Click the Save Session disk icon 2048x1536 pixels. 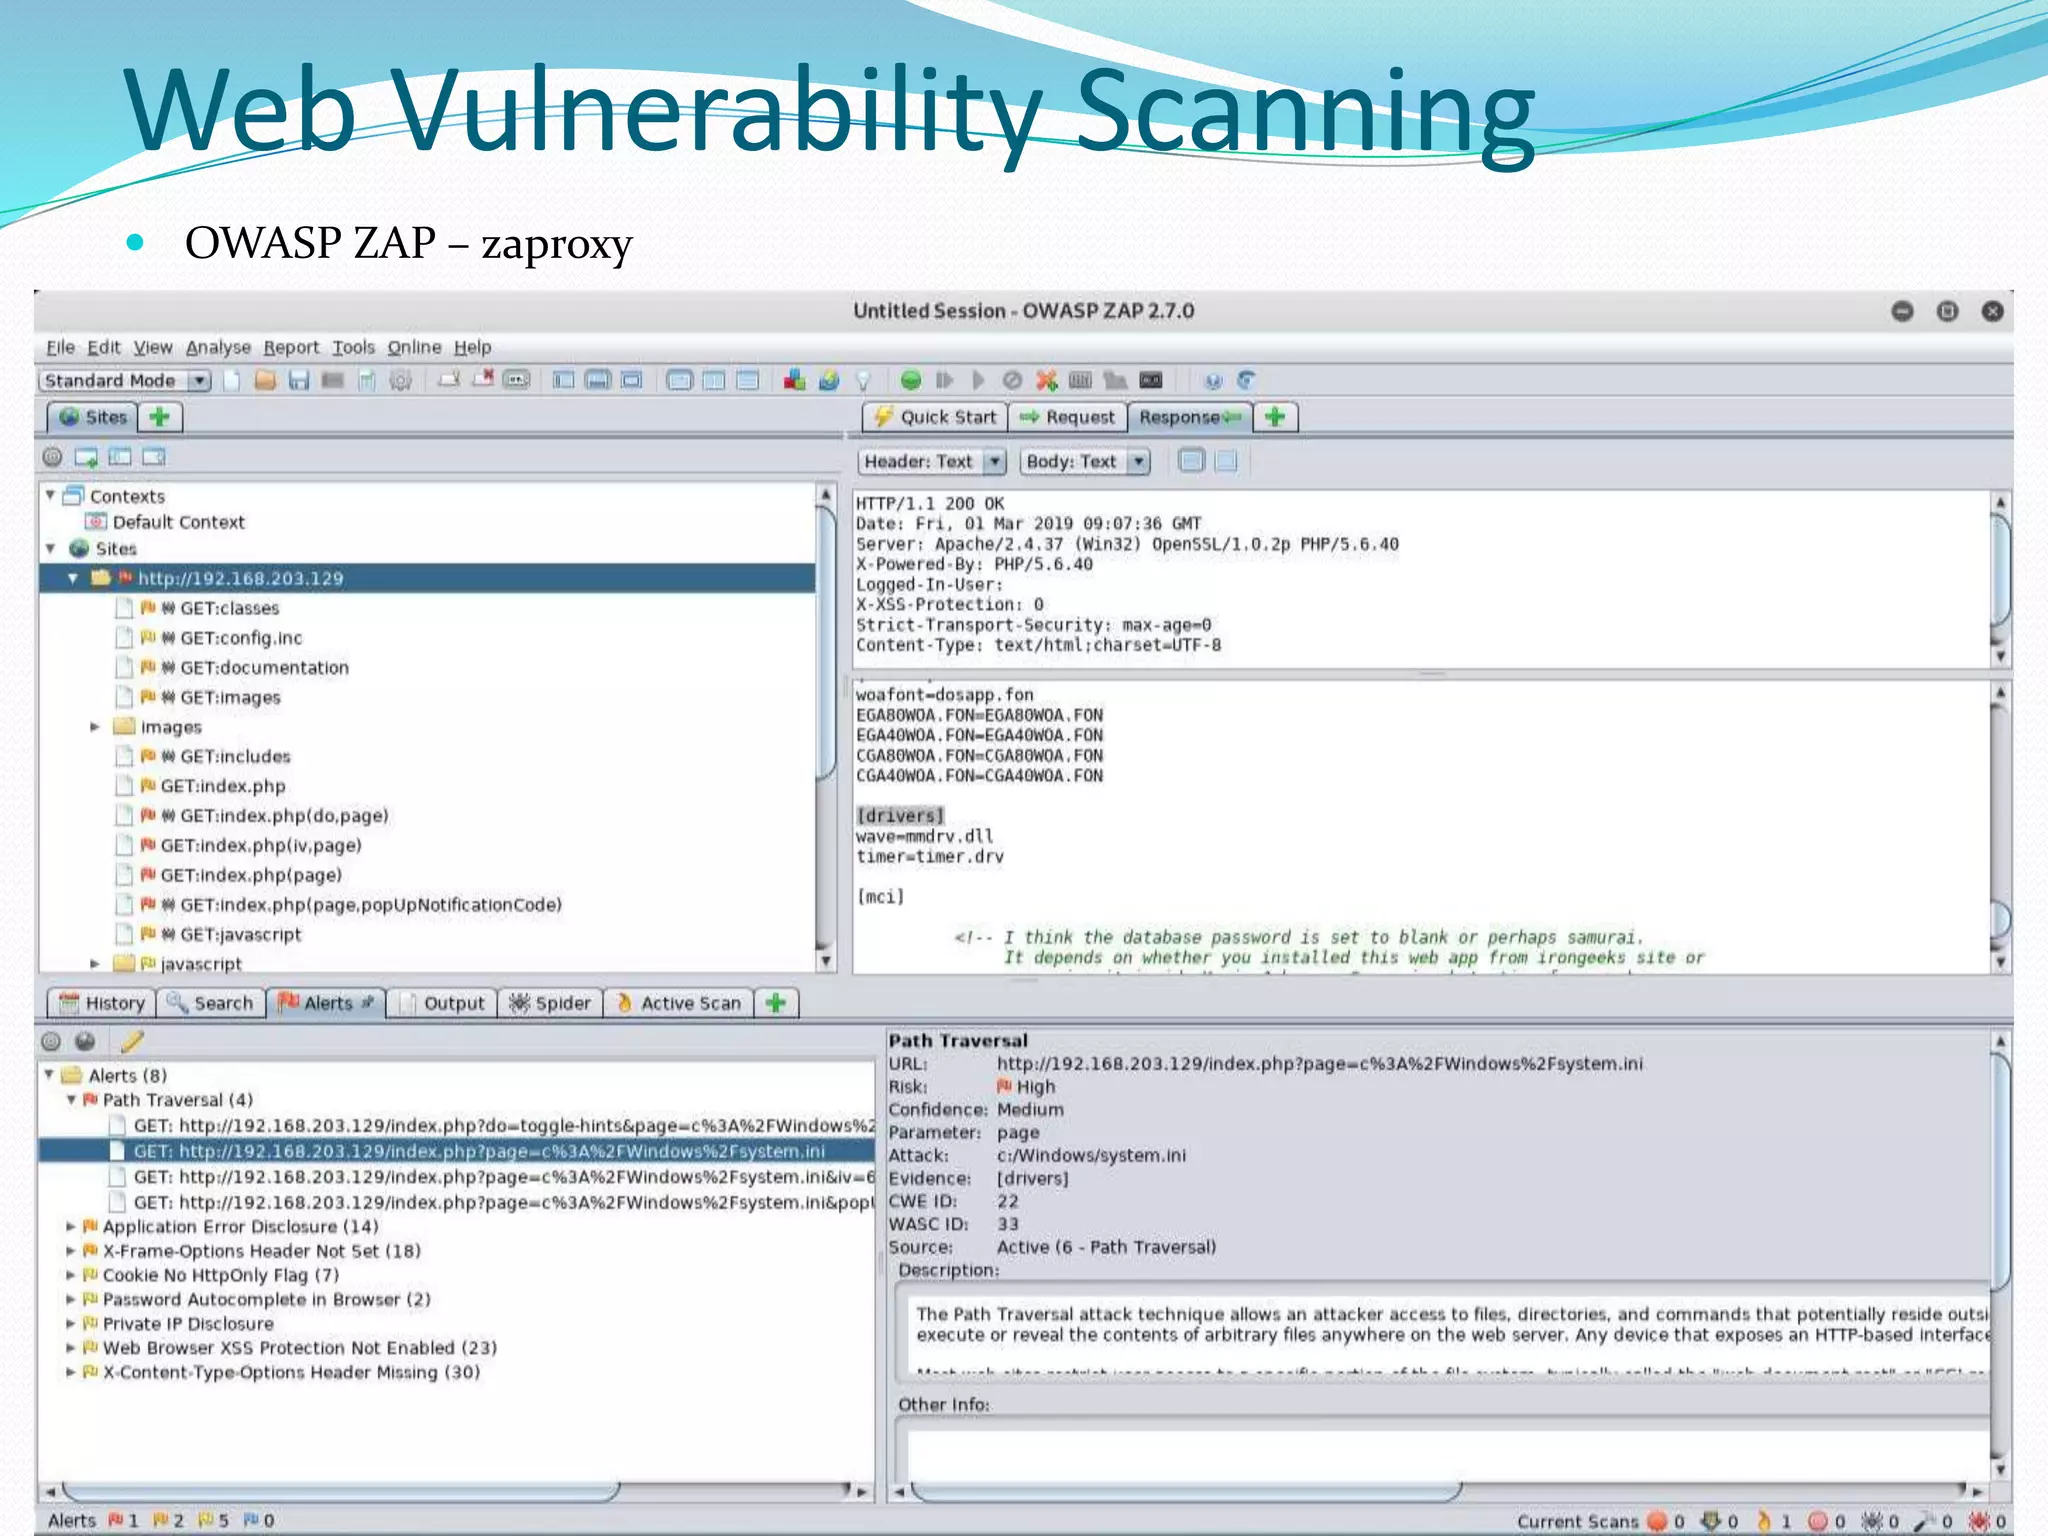pyautogui.click(x=298, y=380)
